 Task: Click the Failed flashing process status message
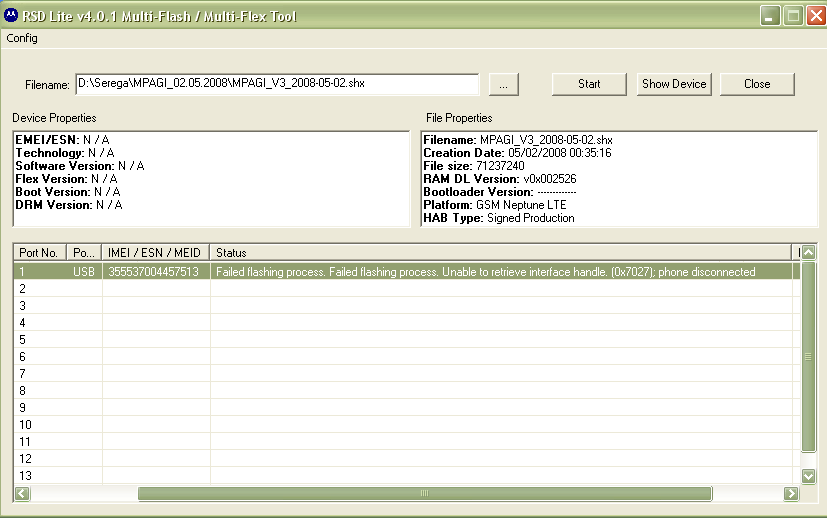point(485,272)
